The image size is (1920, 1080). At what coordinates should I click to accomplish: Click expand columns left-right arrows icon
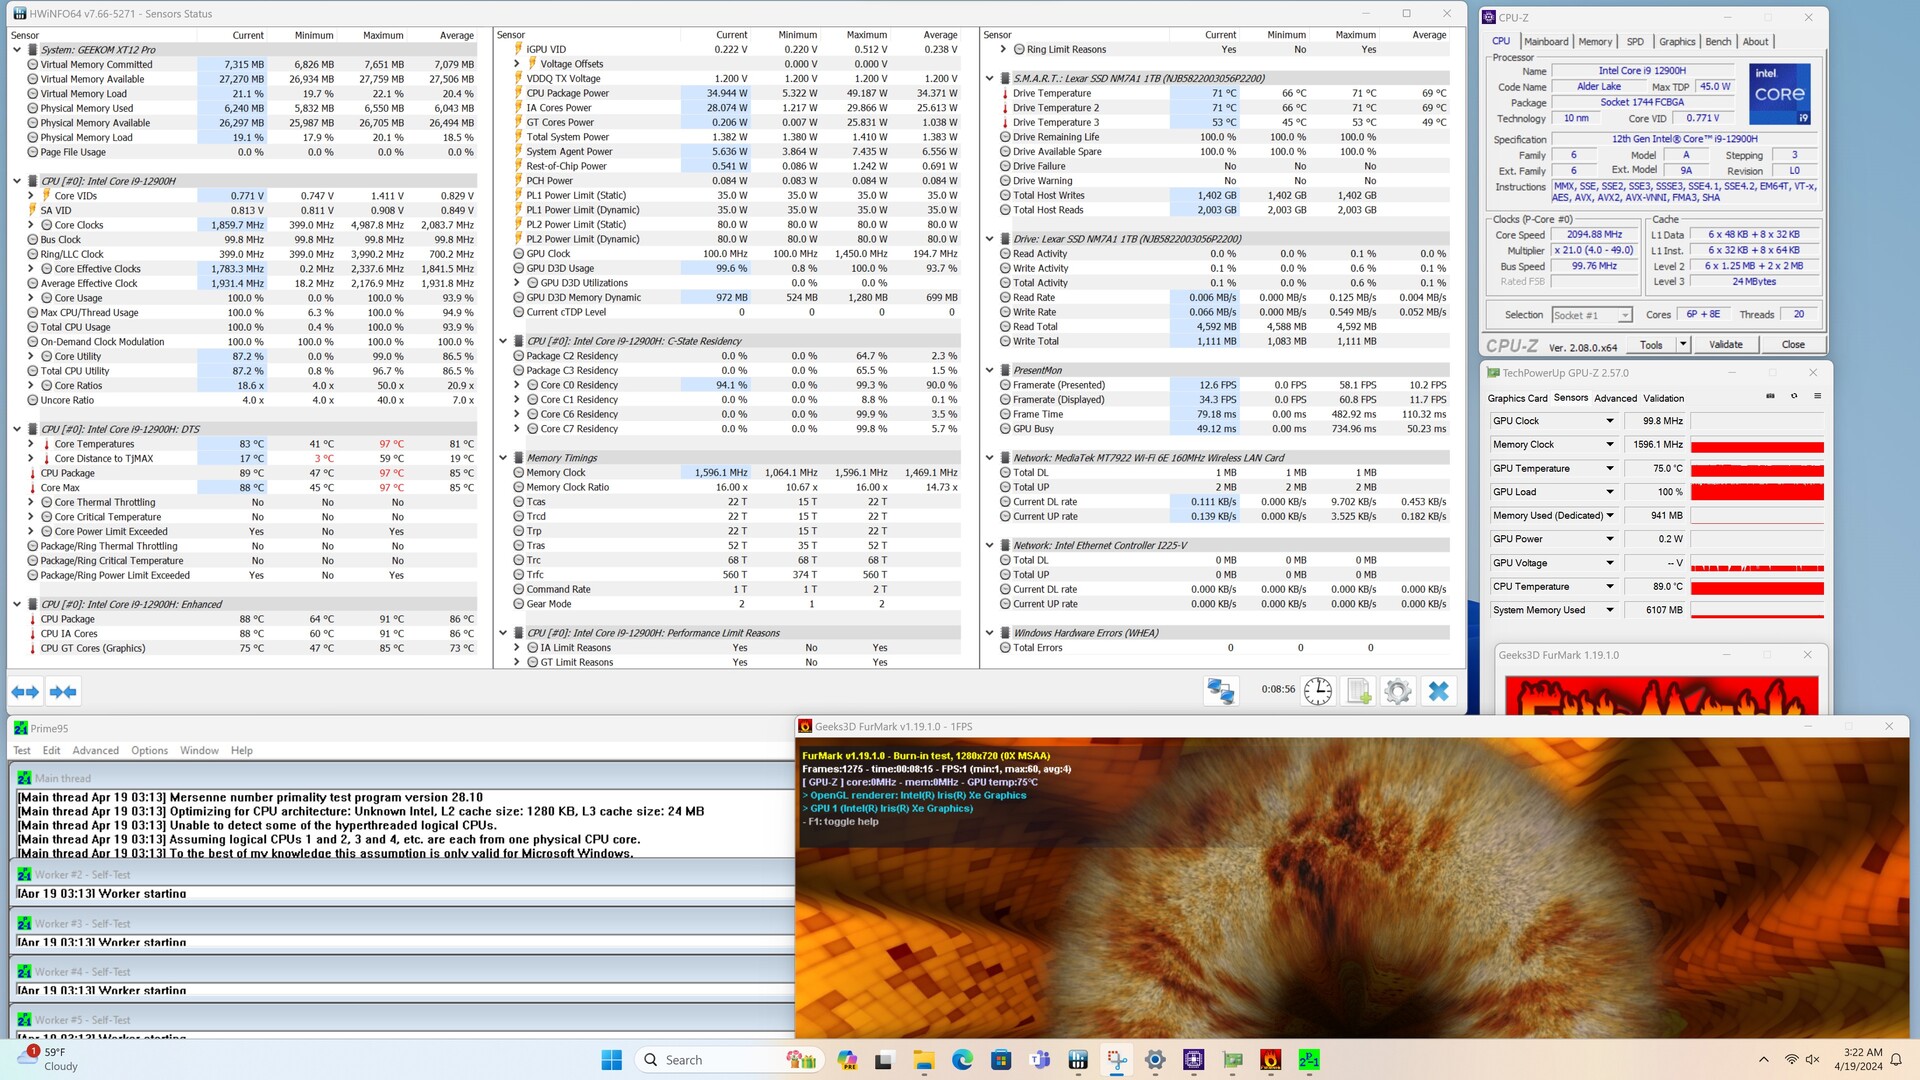(25, 692)
